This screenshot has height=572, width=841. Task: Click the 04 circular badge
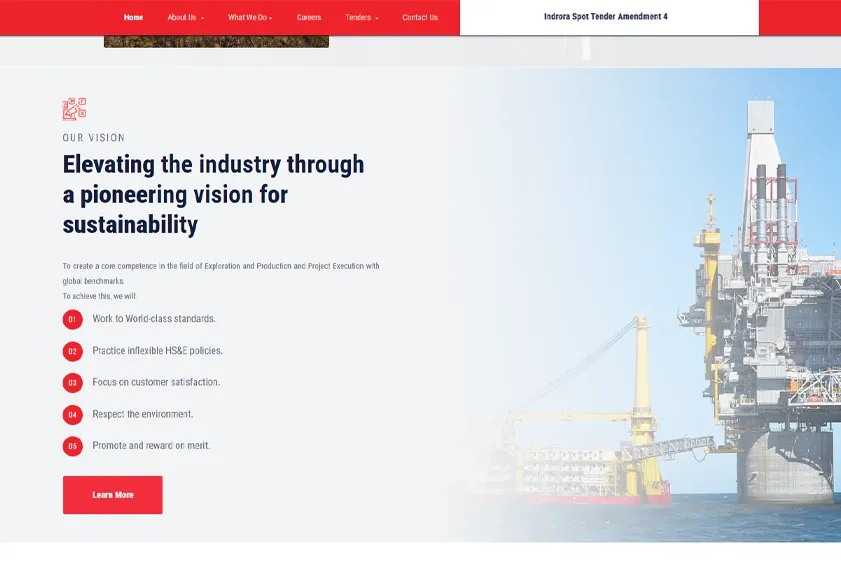click(72, 414)
